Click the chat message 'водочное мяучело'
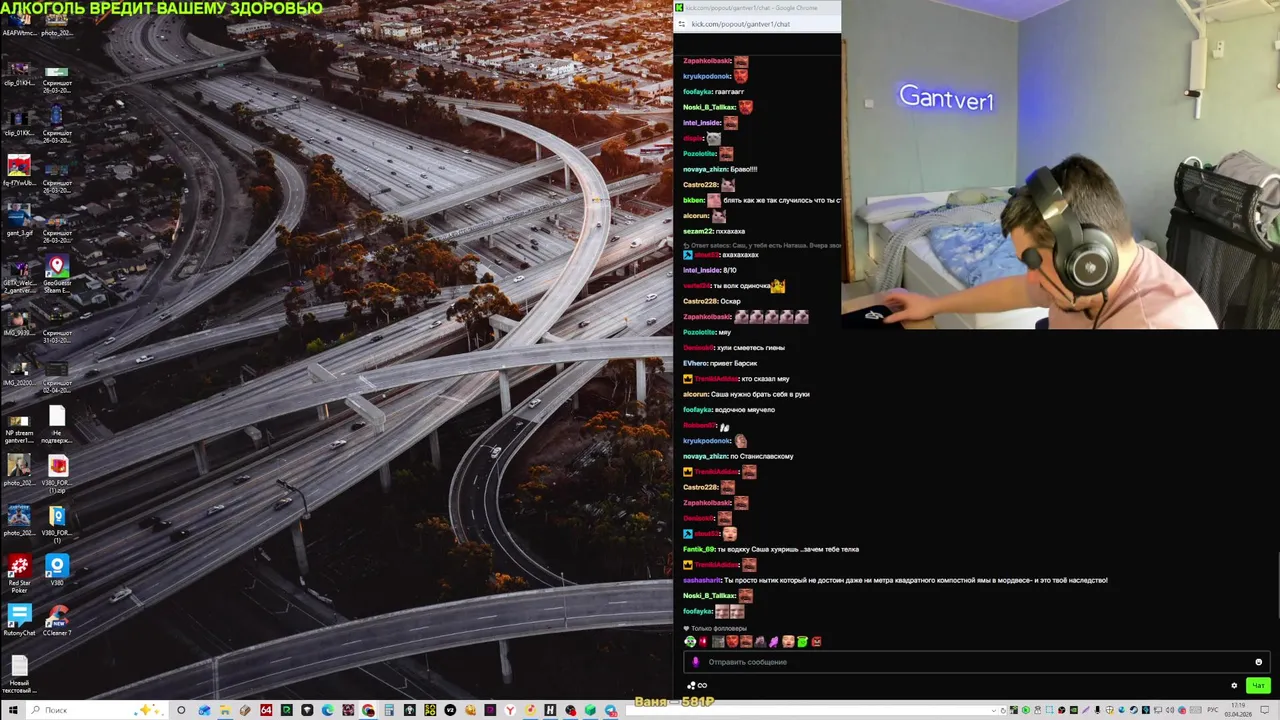This screenshot has height=720, width=1280. click(745, 410)
